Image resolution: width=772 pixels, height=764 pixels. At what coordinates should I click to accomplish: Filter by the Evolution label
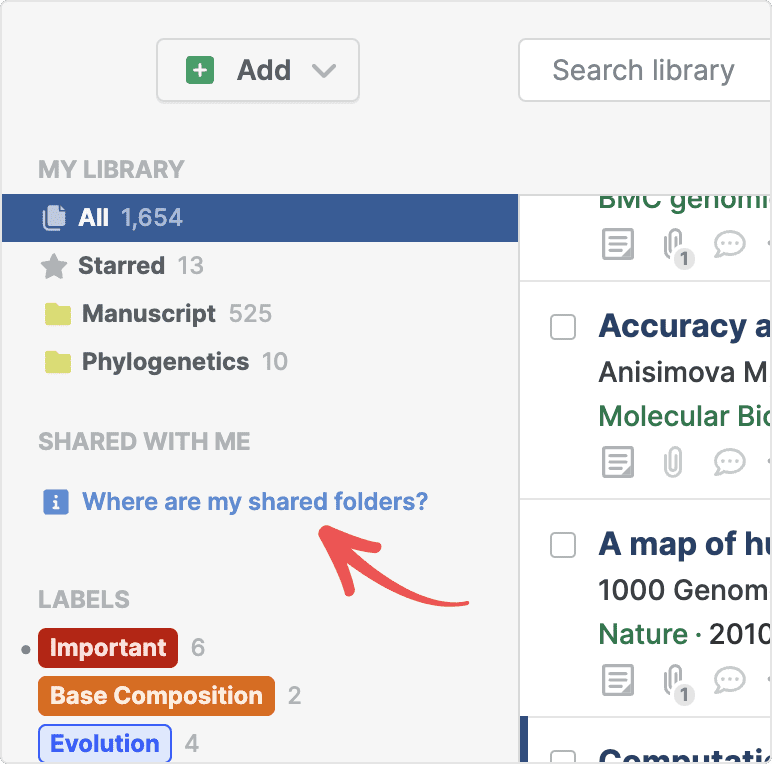pos(105,744)
